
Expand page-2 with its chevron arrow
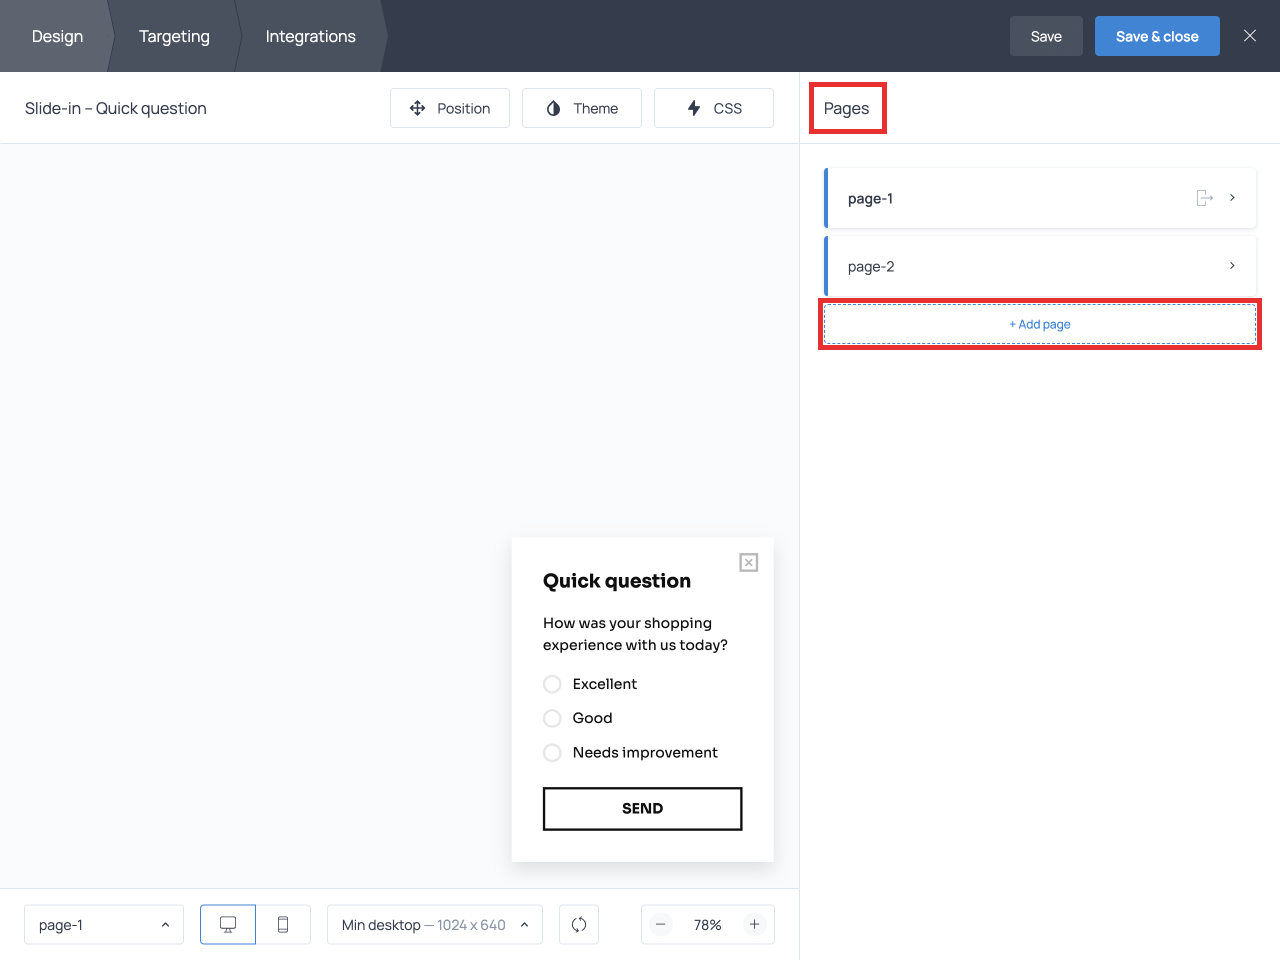pos(1232,266)
